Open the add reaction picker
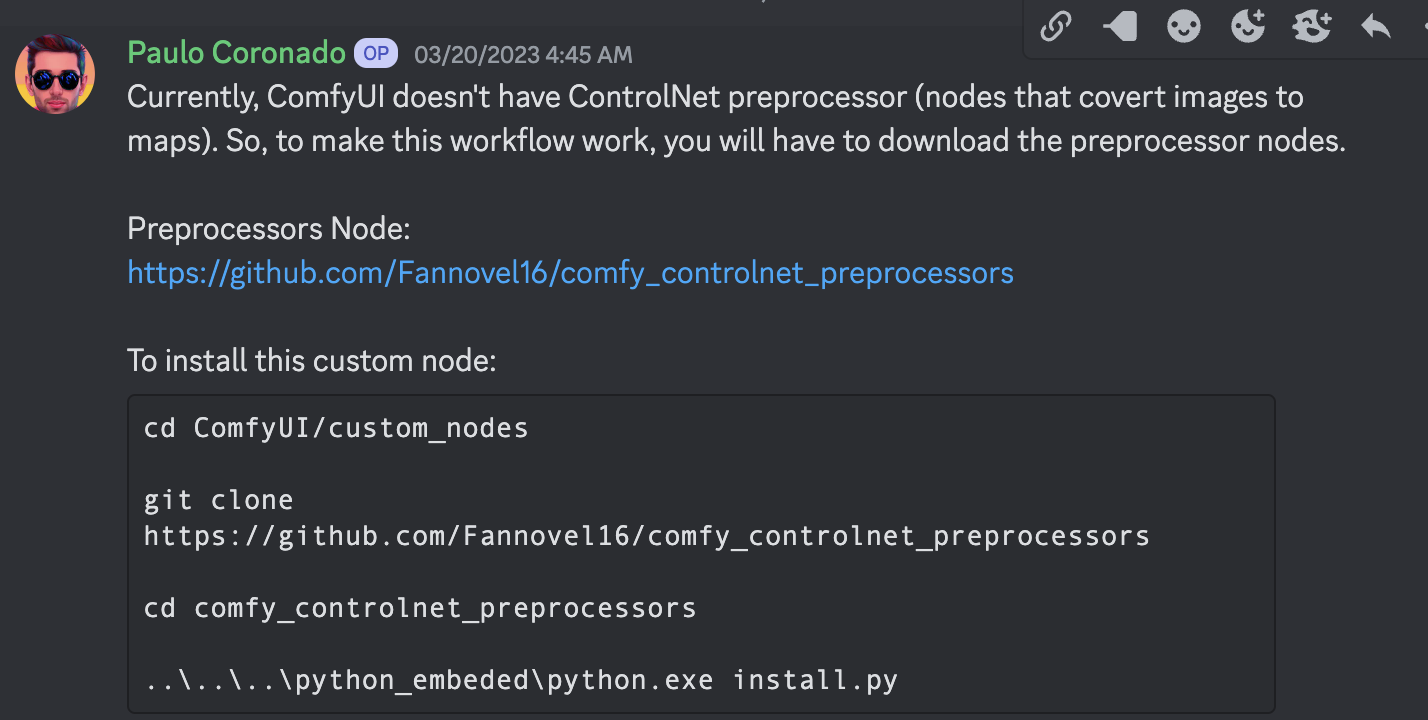1428x720 pixels. [x=1247, y=28]
